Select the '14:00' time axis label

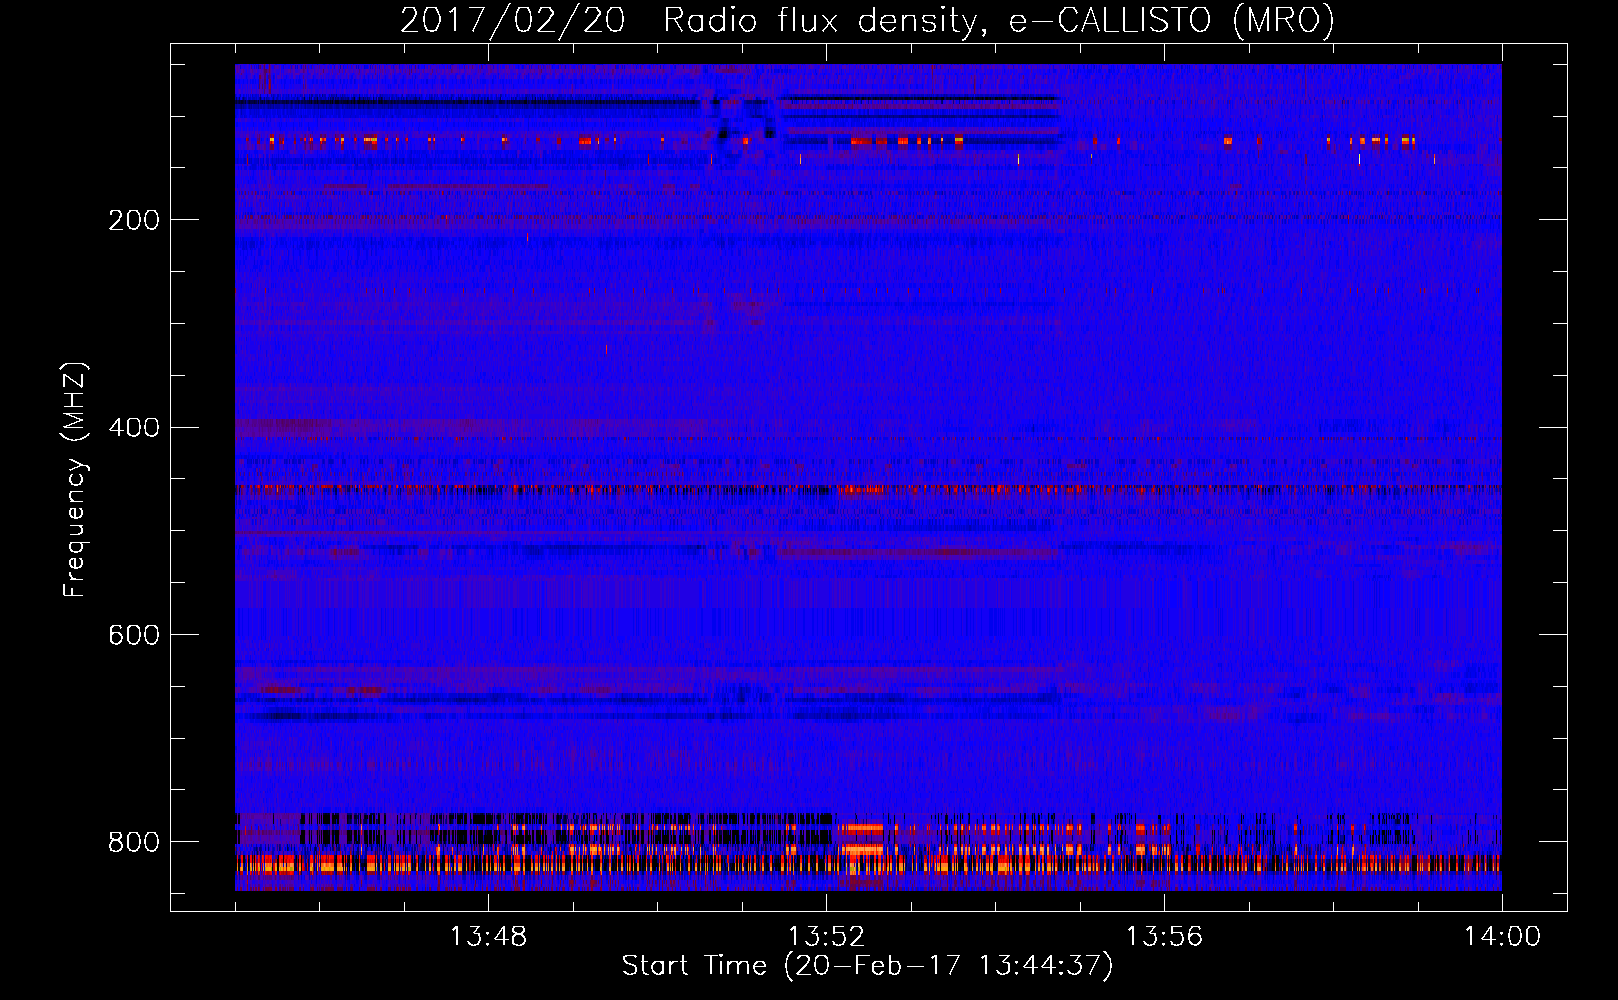[x=1502, y=937]
